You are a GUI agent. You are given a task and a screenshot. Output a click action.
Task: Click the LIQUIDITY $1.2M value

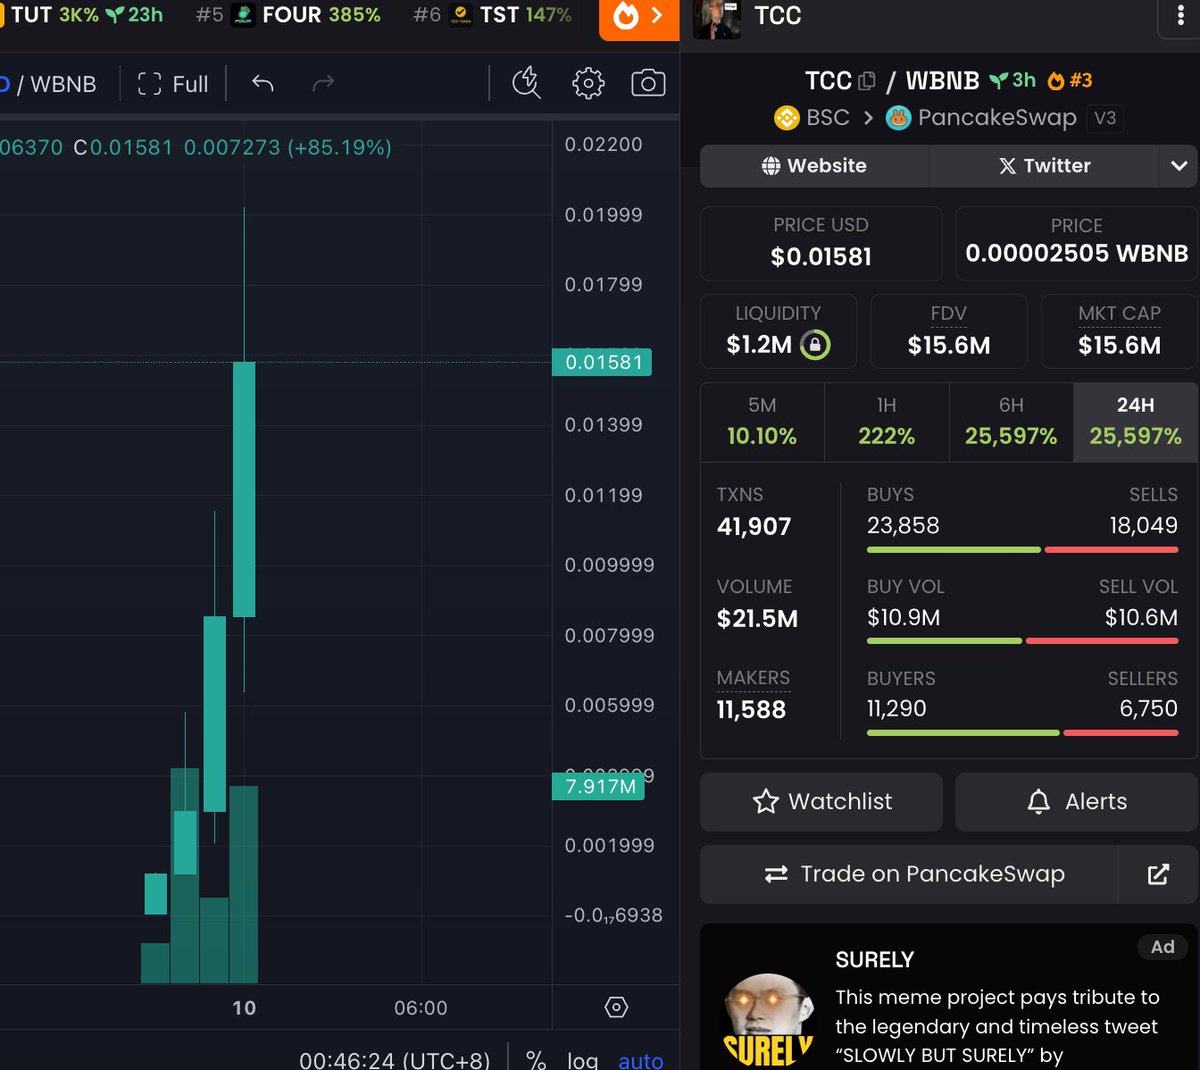pyautogui.click(x=759, y=345)
